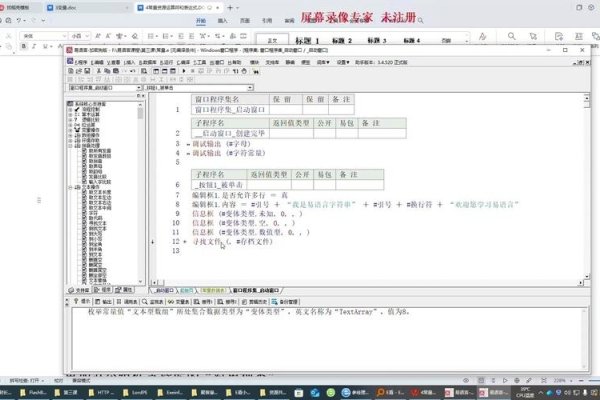
Task: Open the WPS font size dropdown
Action: (87, 36)
